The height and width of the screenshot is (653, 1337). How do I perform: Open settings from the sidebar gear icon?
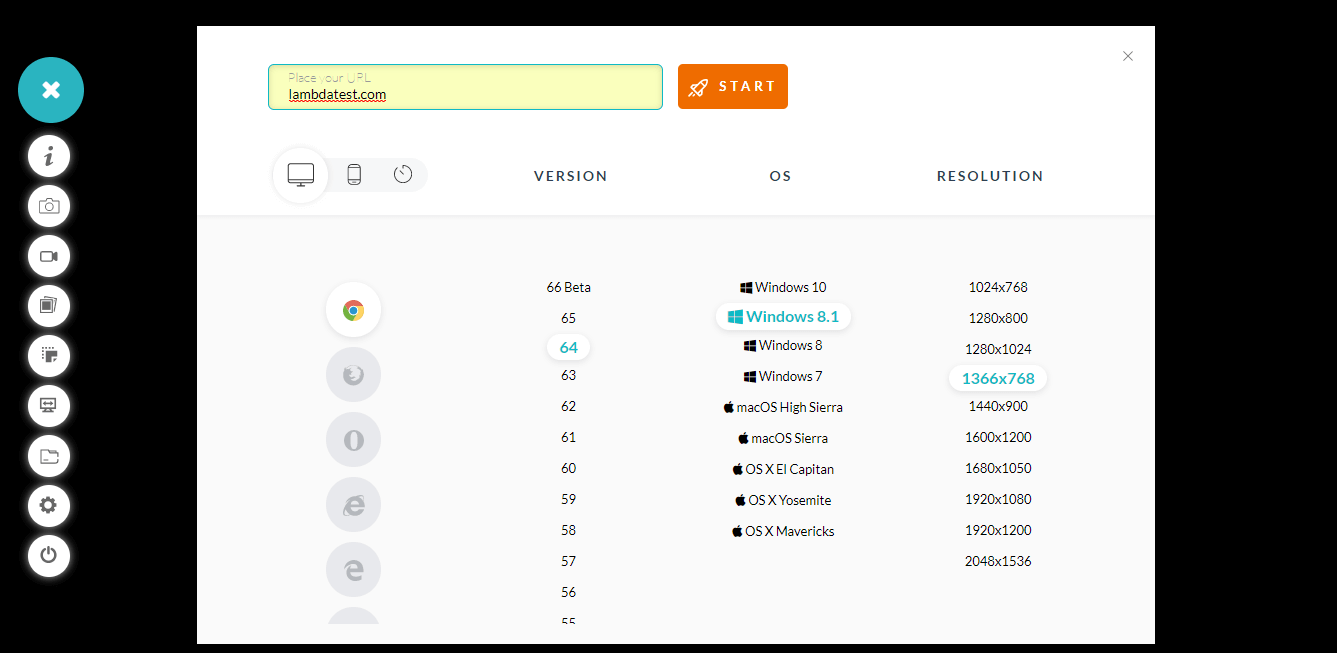(x=49, y=506)
